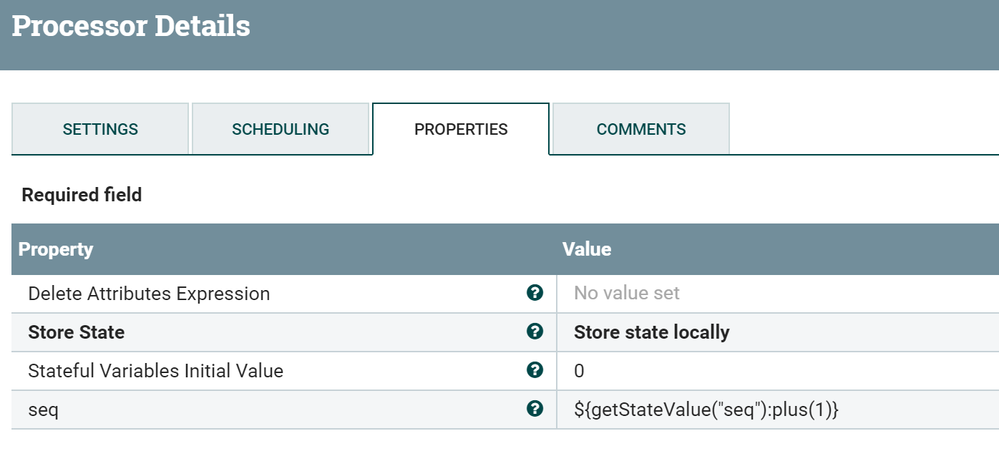The width and height of the screenshot is (999, 457).
Task: Click the question mark beside seq
Action: (x=535, y=409)
